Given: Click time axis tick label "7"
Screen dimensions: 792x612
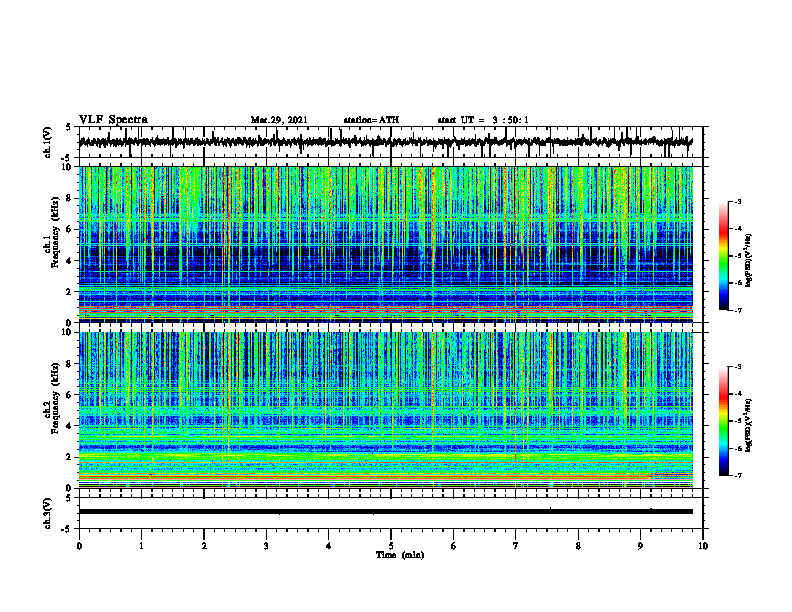Looking at the screenshot, I should tap(516, 546).
